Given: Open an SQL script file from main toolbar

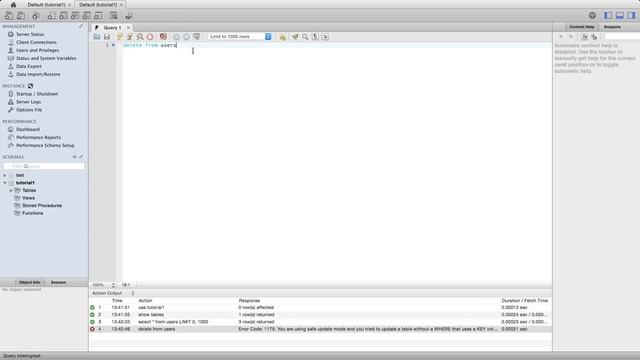Looking at the screenshot, I should 20,16.
